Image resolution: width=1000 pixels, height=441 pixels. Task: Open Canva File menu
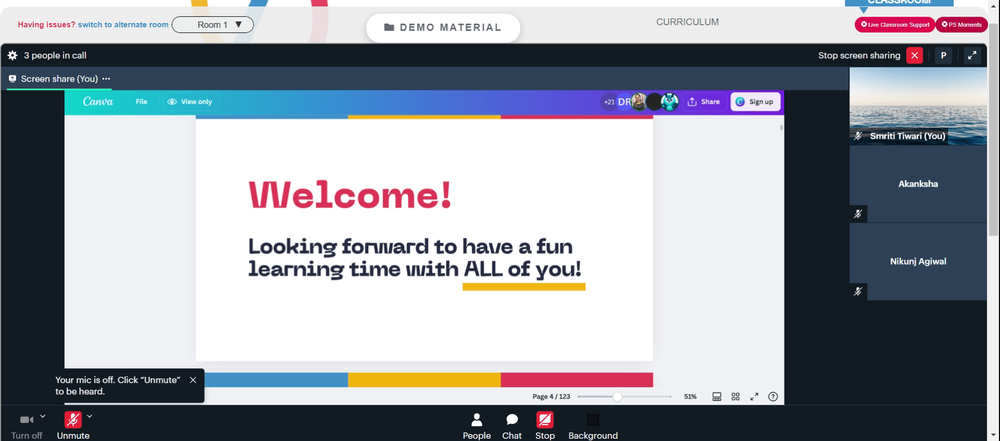tap(142, 101)
